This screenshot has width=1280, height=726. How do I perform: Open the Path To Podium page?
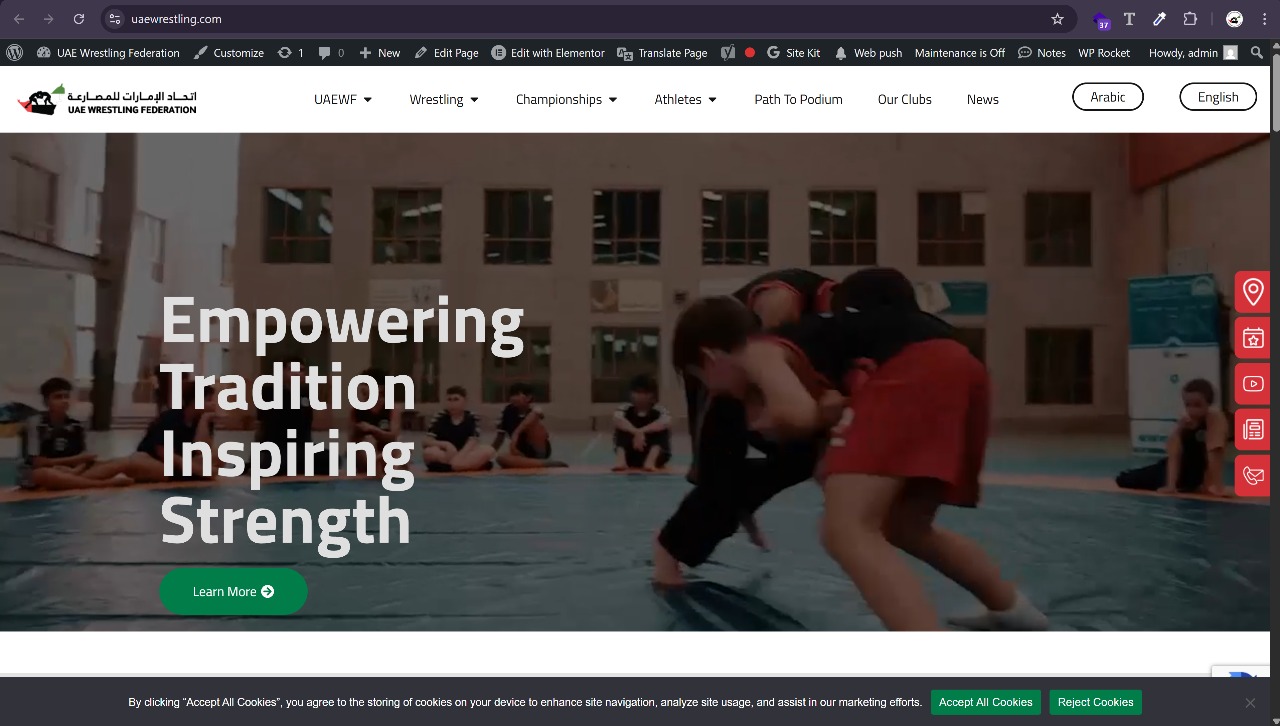pos(798,99)
